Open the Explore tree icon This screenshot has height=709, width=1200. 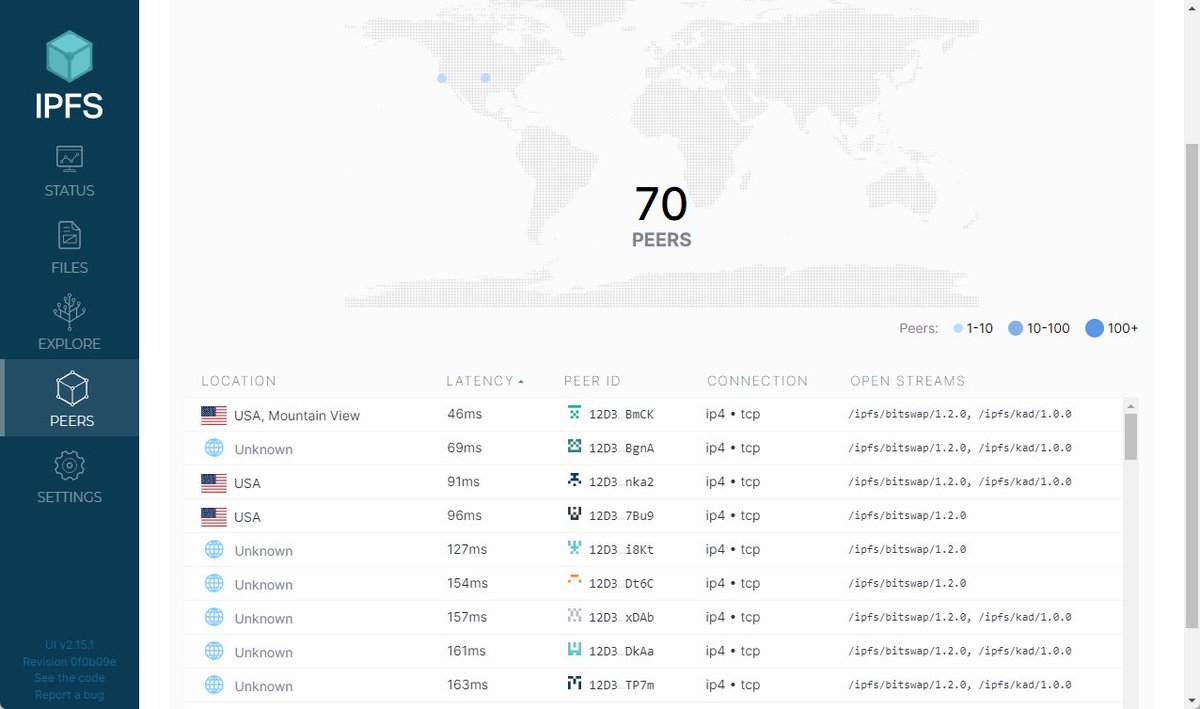tap(69, 311)
